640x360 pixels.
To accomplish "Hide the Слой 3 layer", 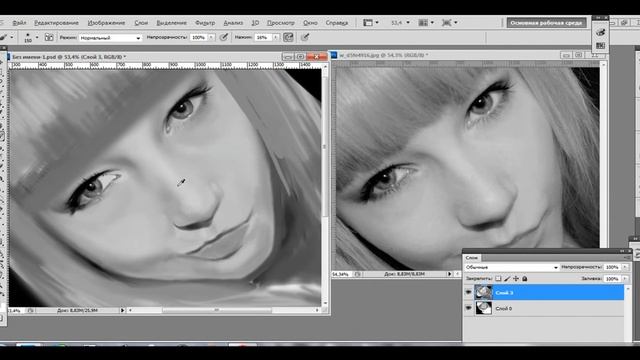I will (x=469, y=293).
